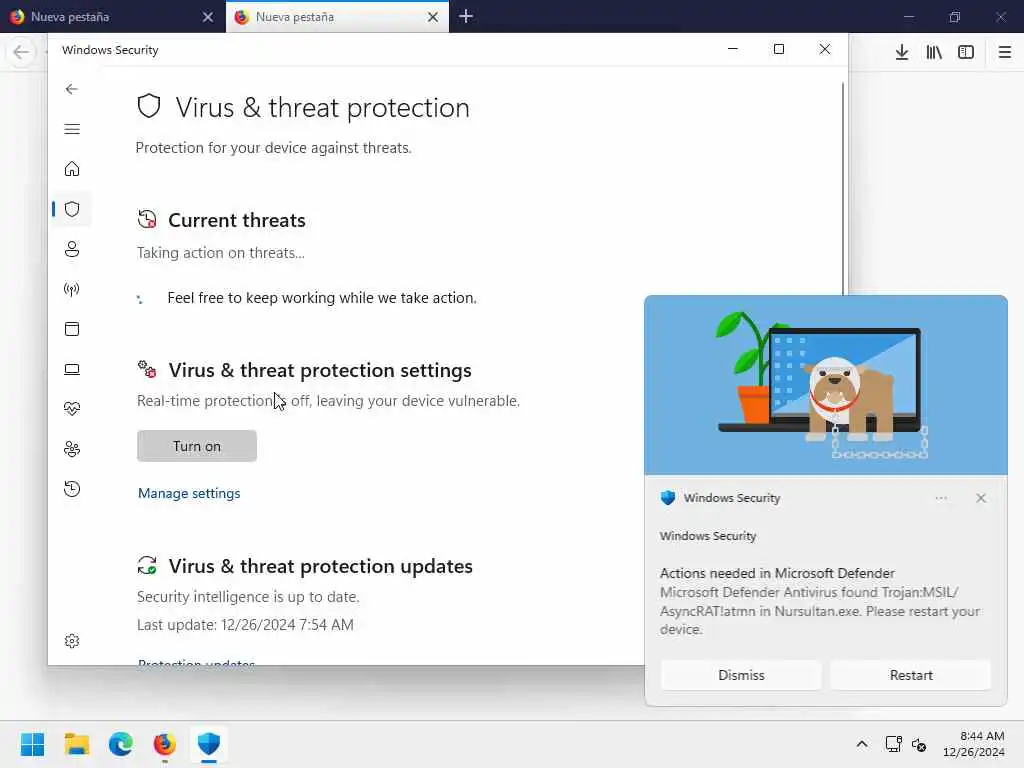Open Device performance & health heart icon
The height and width of the screenshot is (768, 1024).
72,409
